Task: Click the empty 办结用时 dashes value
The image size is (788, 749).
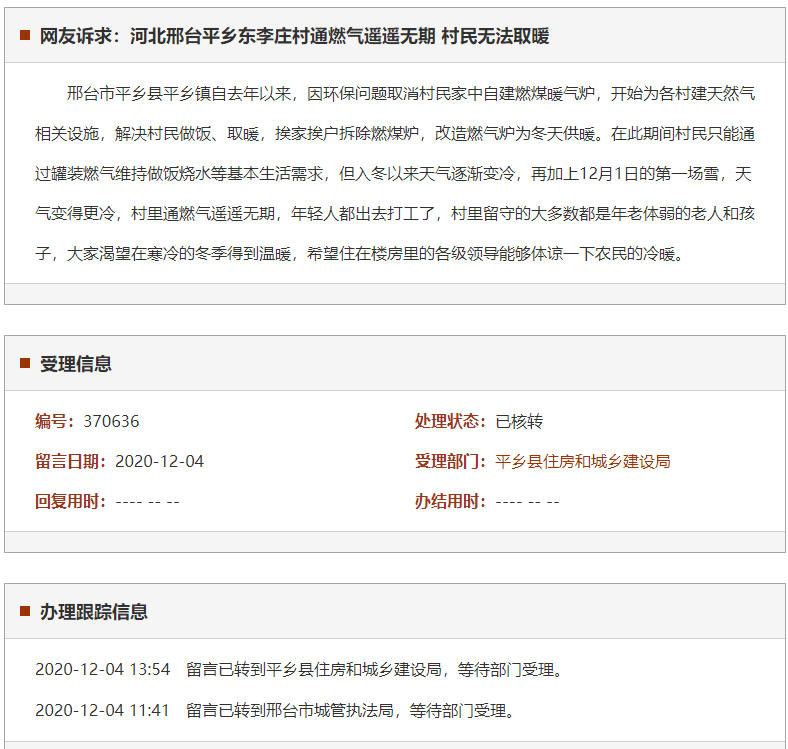Action: click(x=527, y=501)
